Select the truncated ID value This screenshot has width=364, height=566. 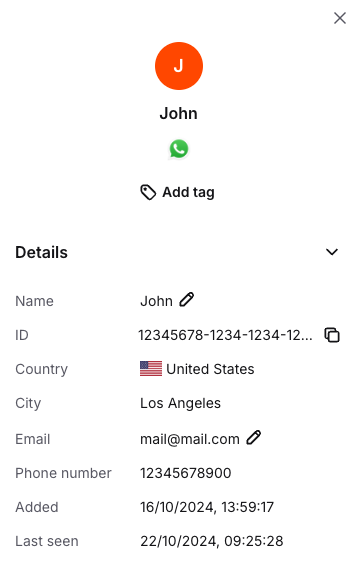click(226, 335)
